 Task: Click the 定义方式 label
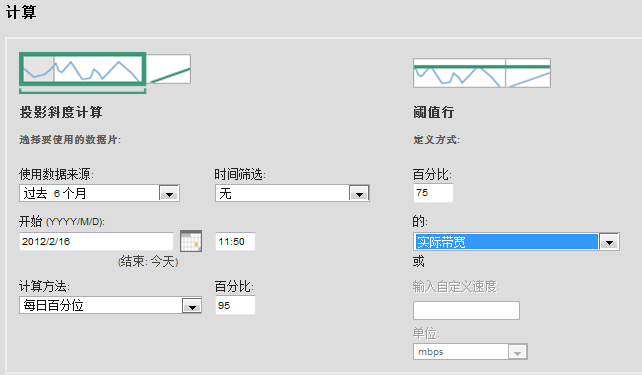pos(436,140)
